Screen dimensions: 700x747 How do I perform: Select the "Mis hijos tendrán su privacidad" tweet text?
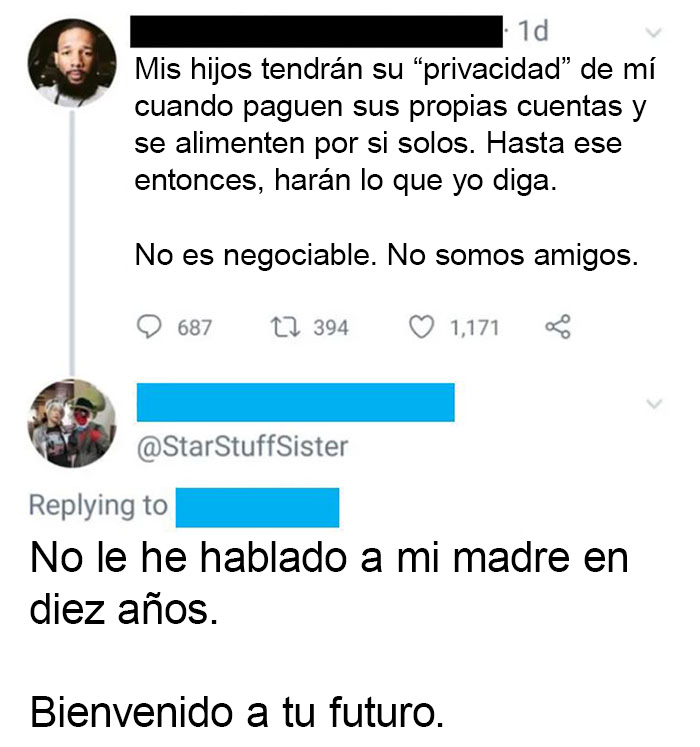pyautogui.click(x=390, y=127)
